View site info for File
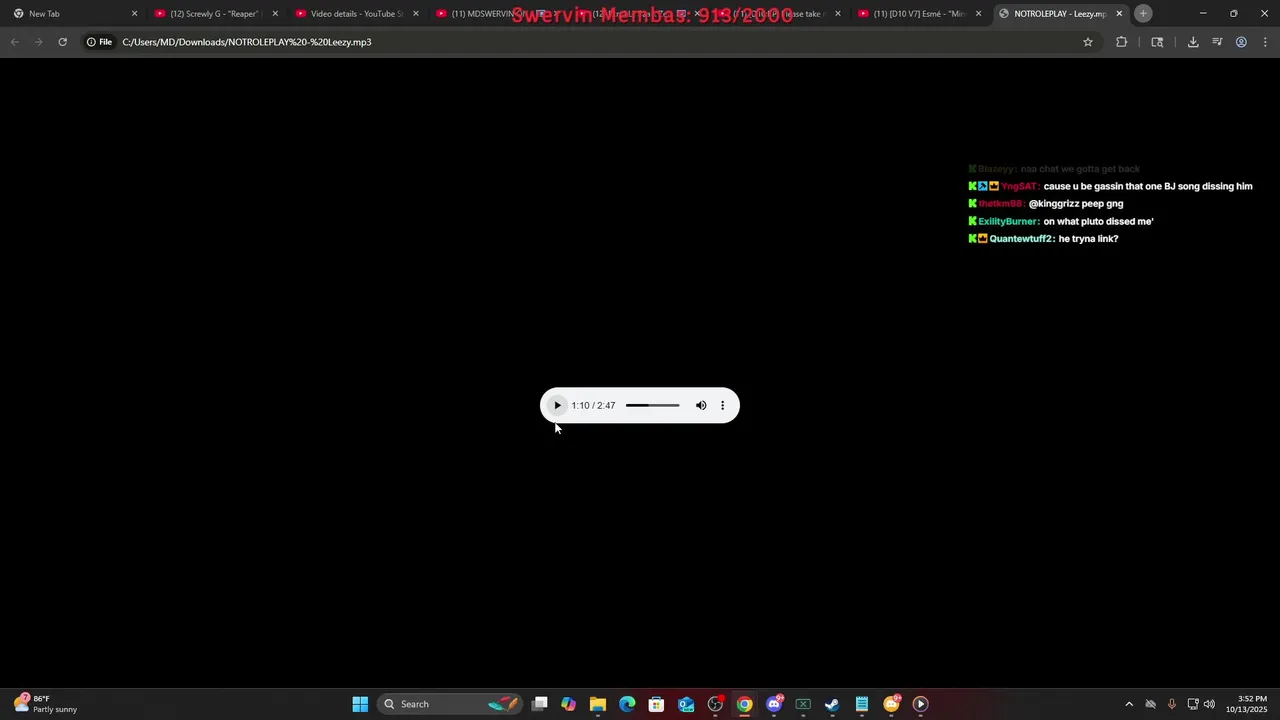The width and height of the screenshot is (1280, 720). click(x=99, y=42)
